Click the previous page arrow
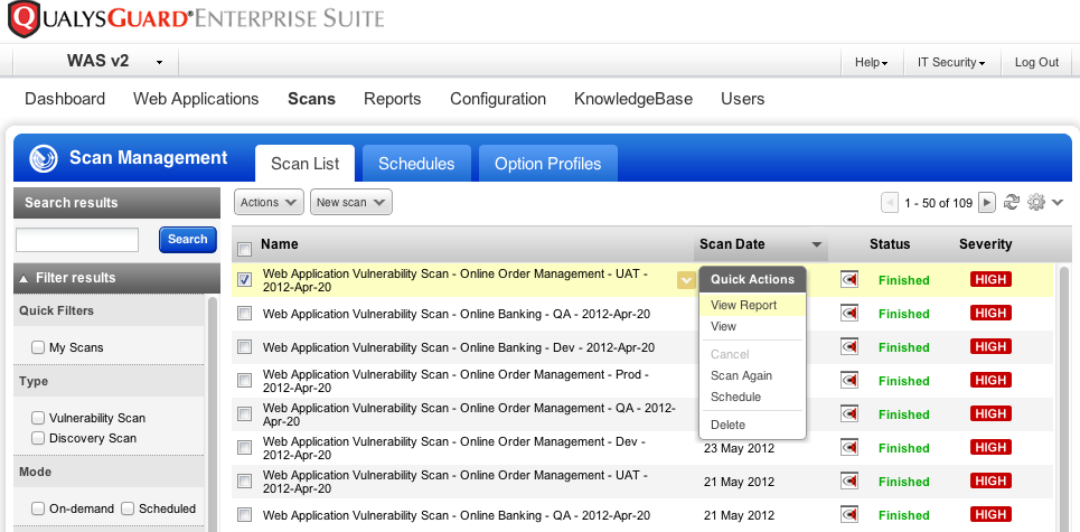The height and width of the screenshot is (532, 1080). coord(890,203)
